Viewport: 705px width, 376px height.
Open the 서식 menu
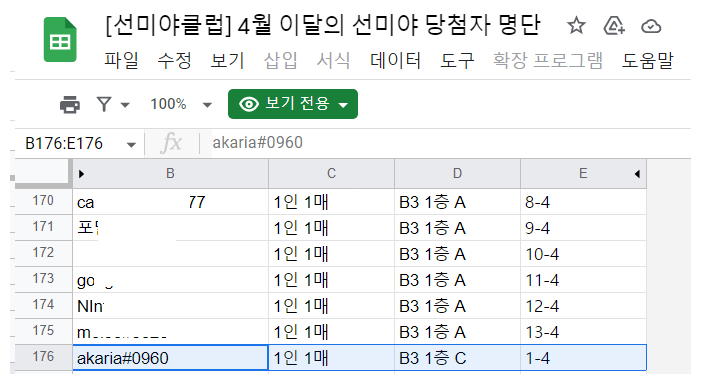point(334,60)
